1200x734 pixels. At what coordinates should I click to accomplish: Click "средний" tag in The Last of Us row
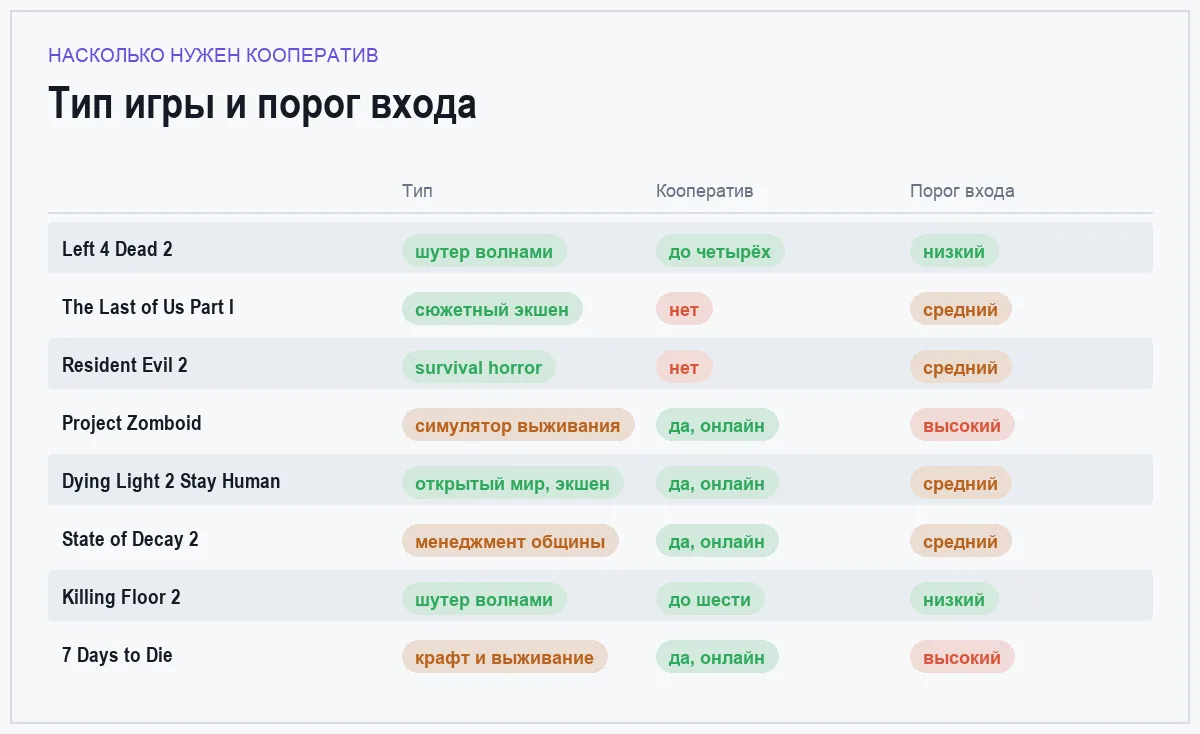(x=961, y=310)
